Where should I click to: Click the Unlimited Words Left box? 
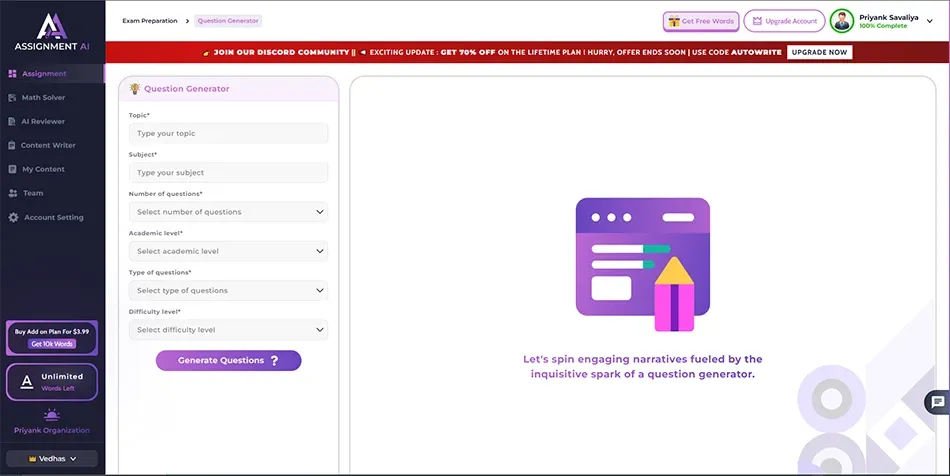(52, 382)
